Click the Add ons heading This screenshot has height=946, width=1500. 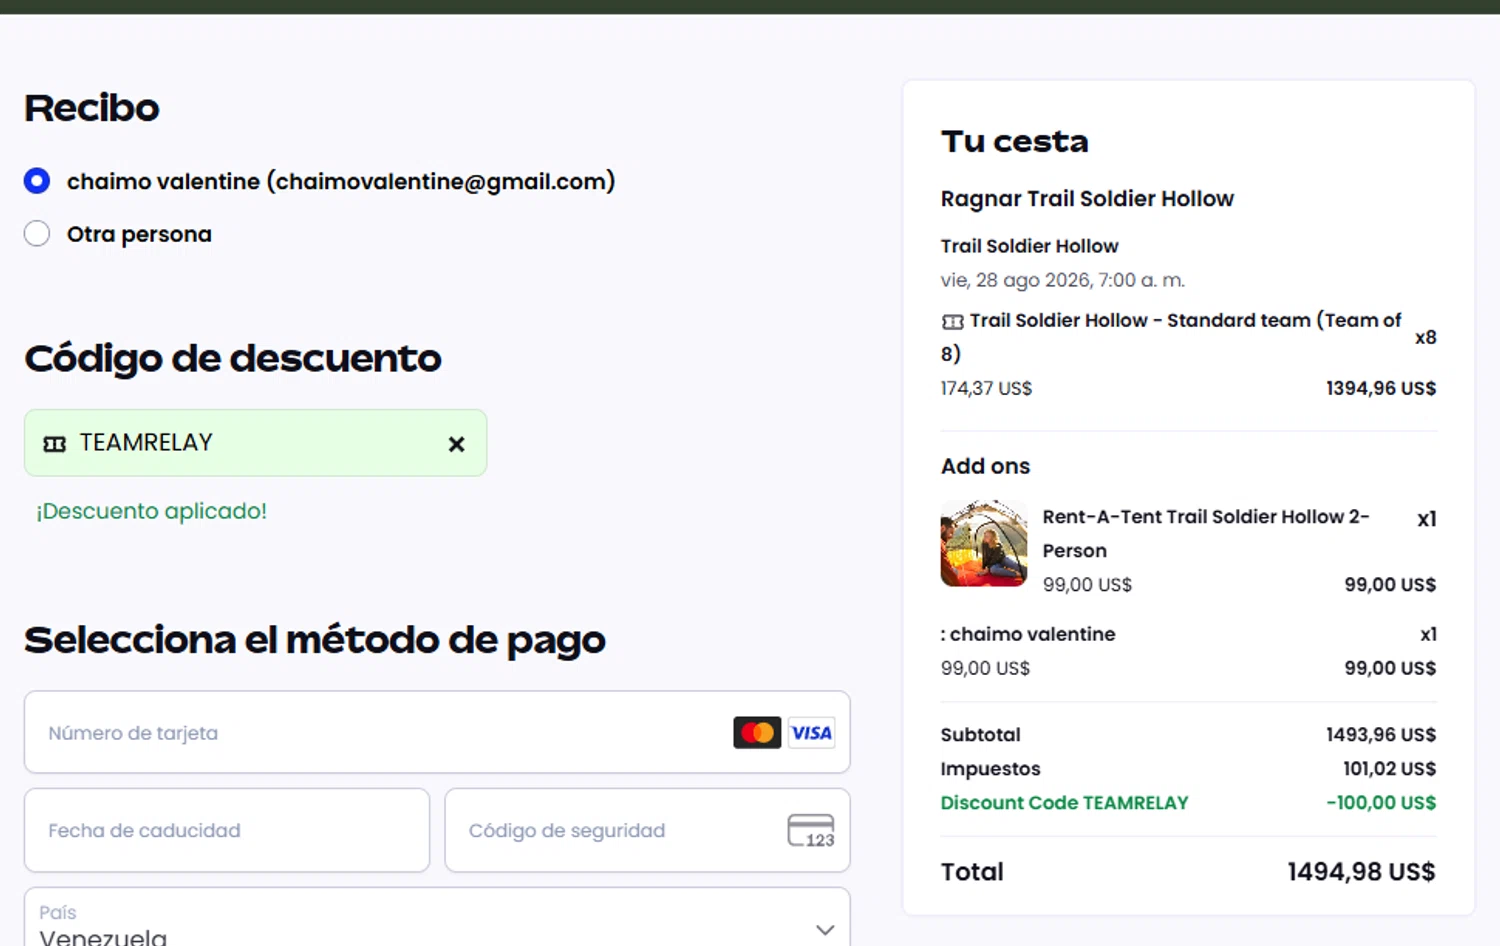coord(985,466)
